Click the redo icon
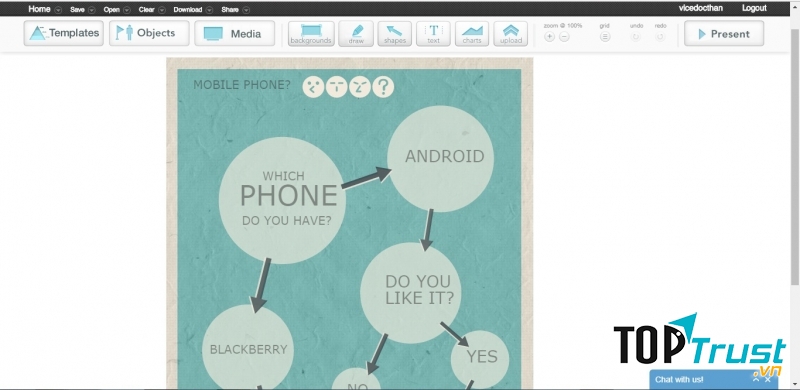800x390 pixels. pyautogui.click(x=660, y=37)
